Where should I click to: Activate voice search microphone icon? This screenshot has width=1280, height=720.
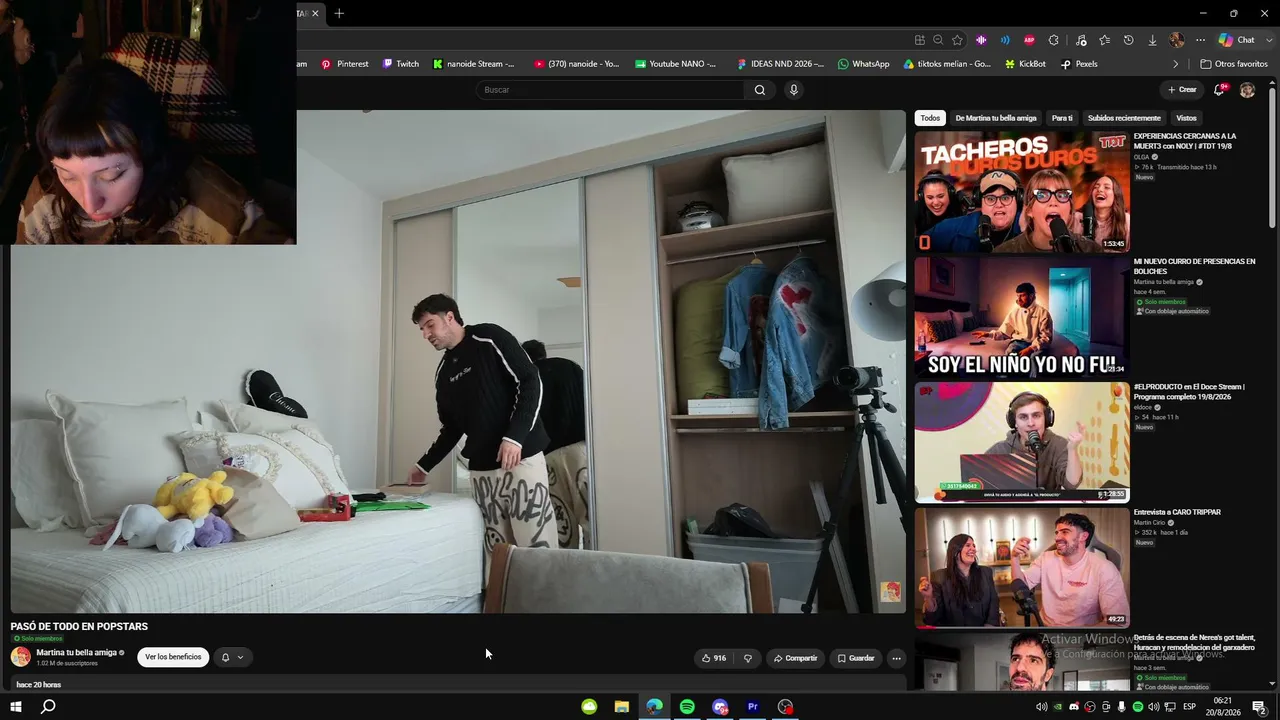click(x=794, y=90)
